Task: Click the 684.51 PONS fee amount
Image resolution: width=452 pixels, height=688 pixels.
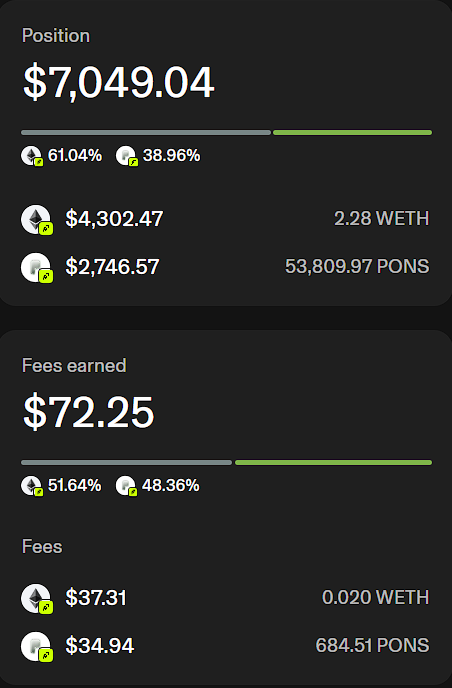Action: click(x=372, y=645)
